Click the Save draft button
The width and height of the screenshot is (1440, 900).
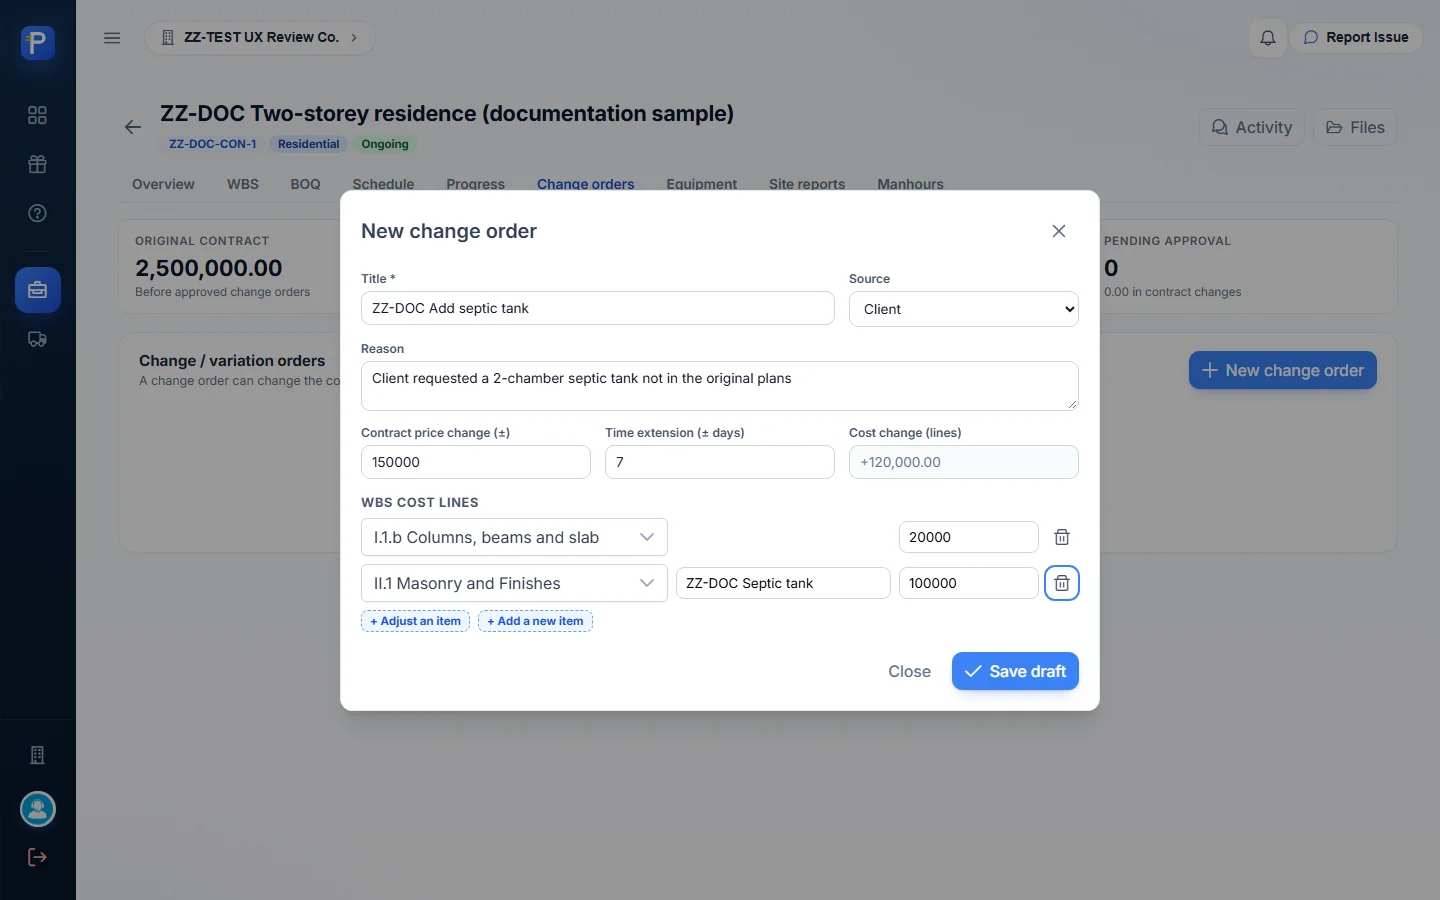pyautogui.click(x=1015, y=671)
